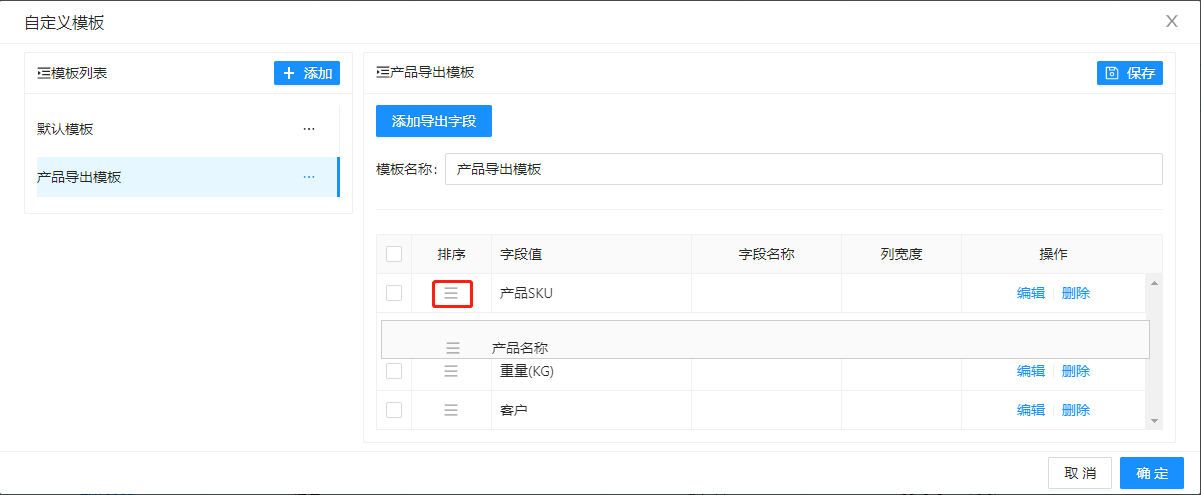Click 删除 link for 重量(KG) row
The image size is (1201, 495).
pyautogui.click(x=1076, y=371)
